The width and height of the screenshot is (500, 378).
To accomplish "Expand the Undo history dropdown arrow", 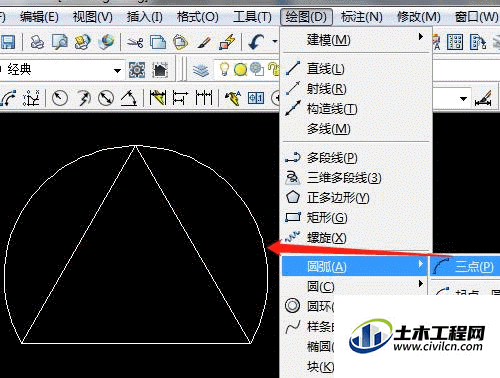I will click(x=275, y=42).
